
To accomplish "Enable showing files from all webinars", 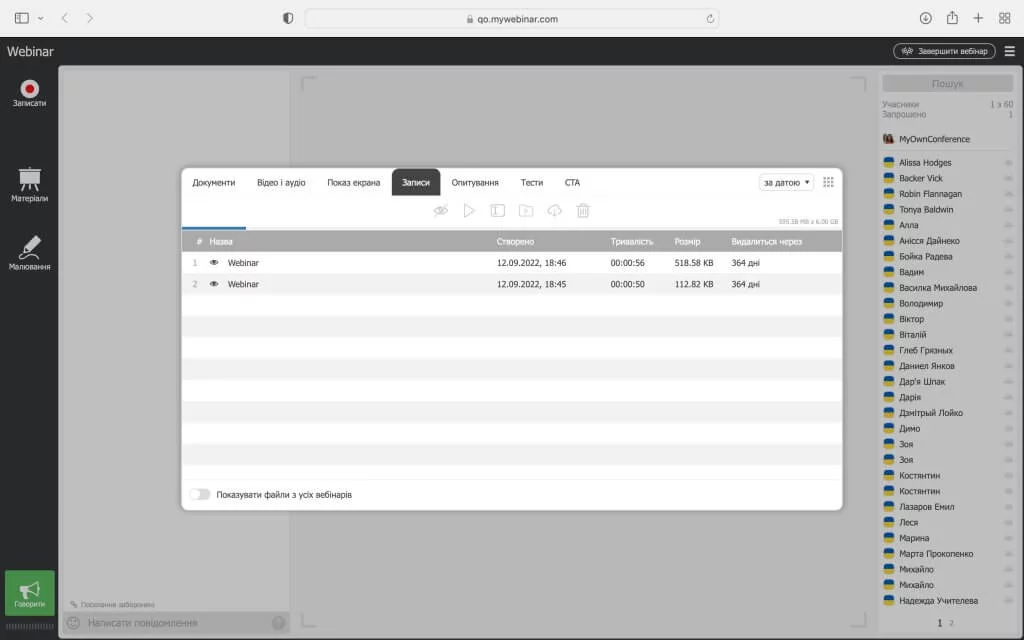I will (x=200, y=494).
